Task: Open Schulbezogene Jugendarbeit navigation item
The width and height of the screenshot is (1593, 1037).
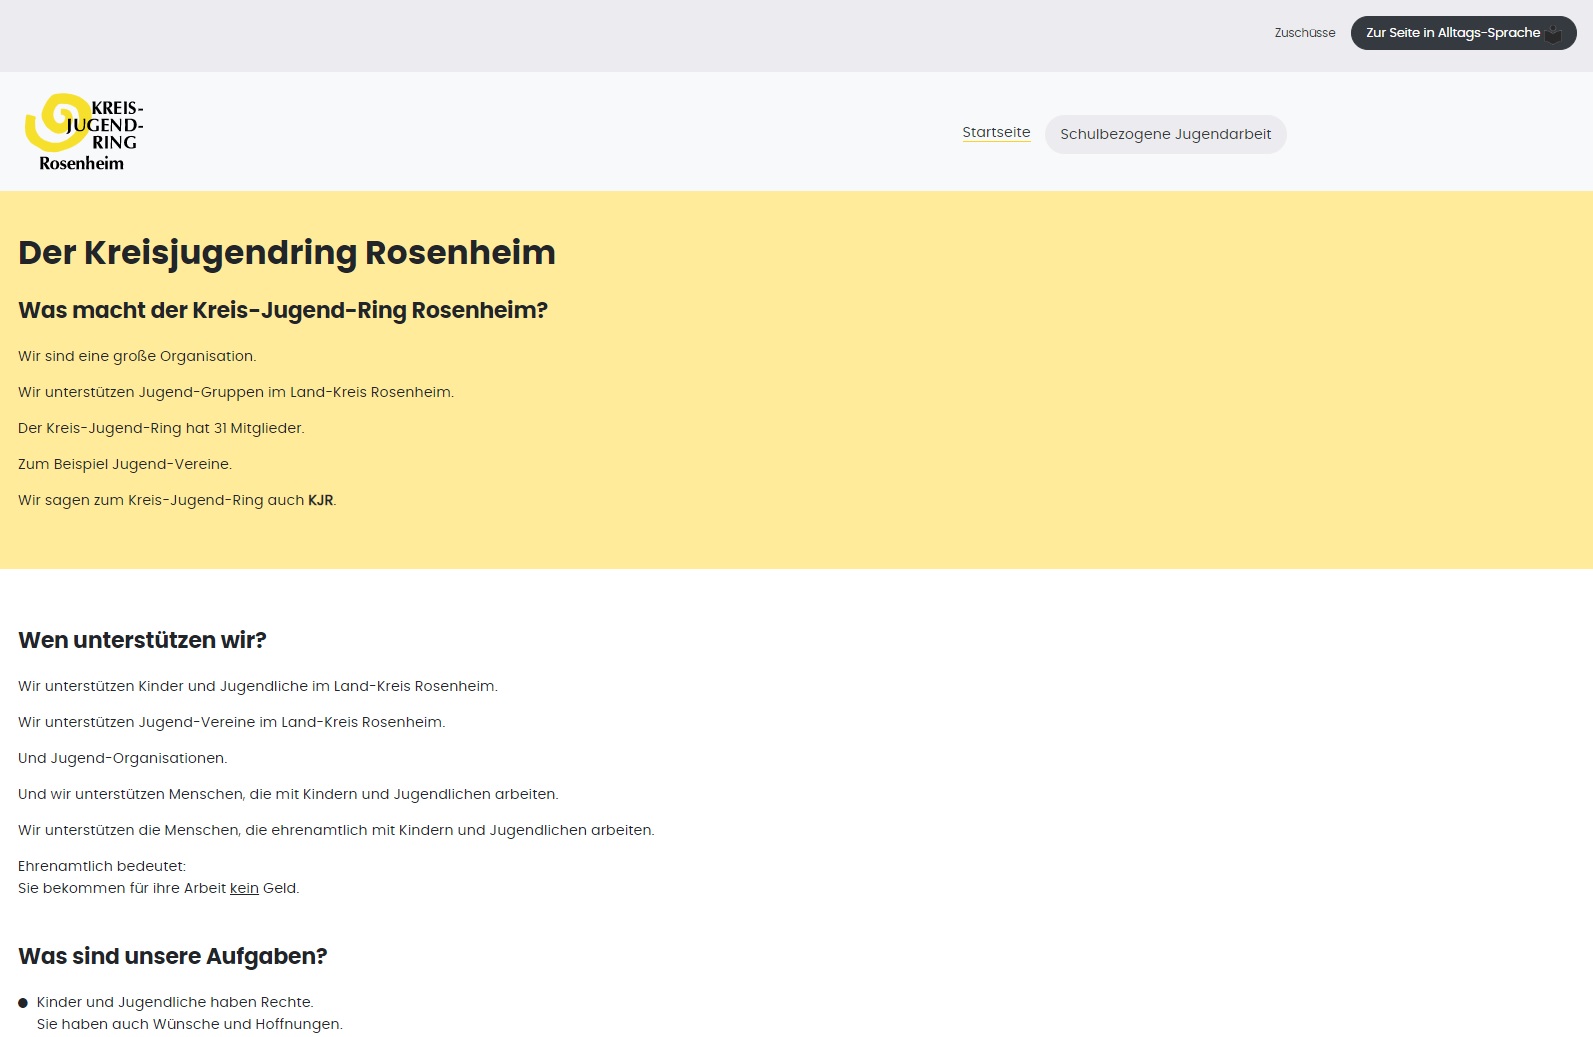Action: pos(1165,134)
